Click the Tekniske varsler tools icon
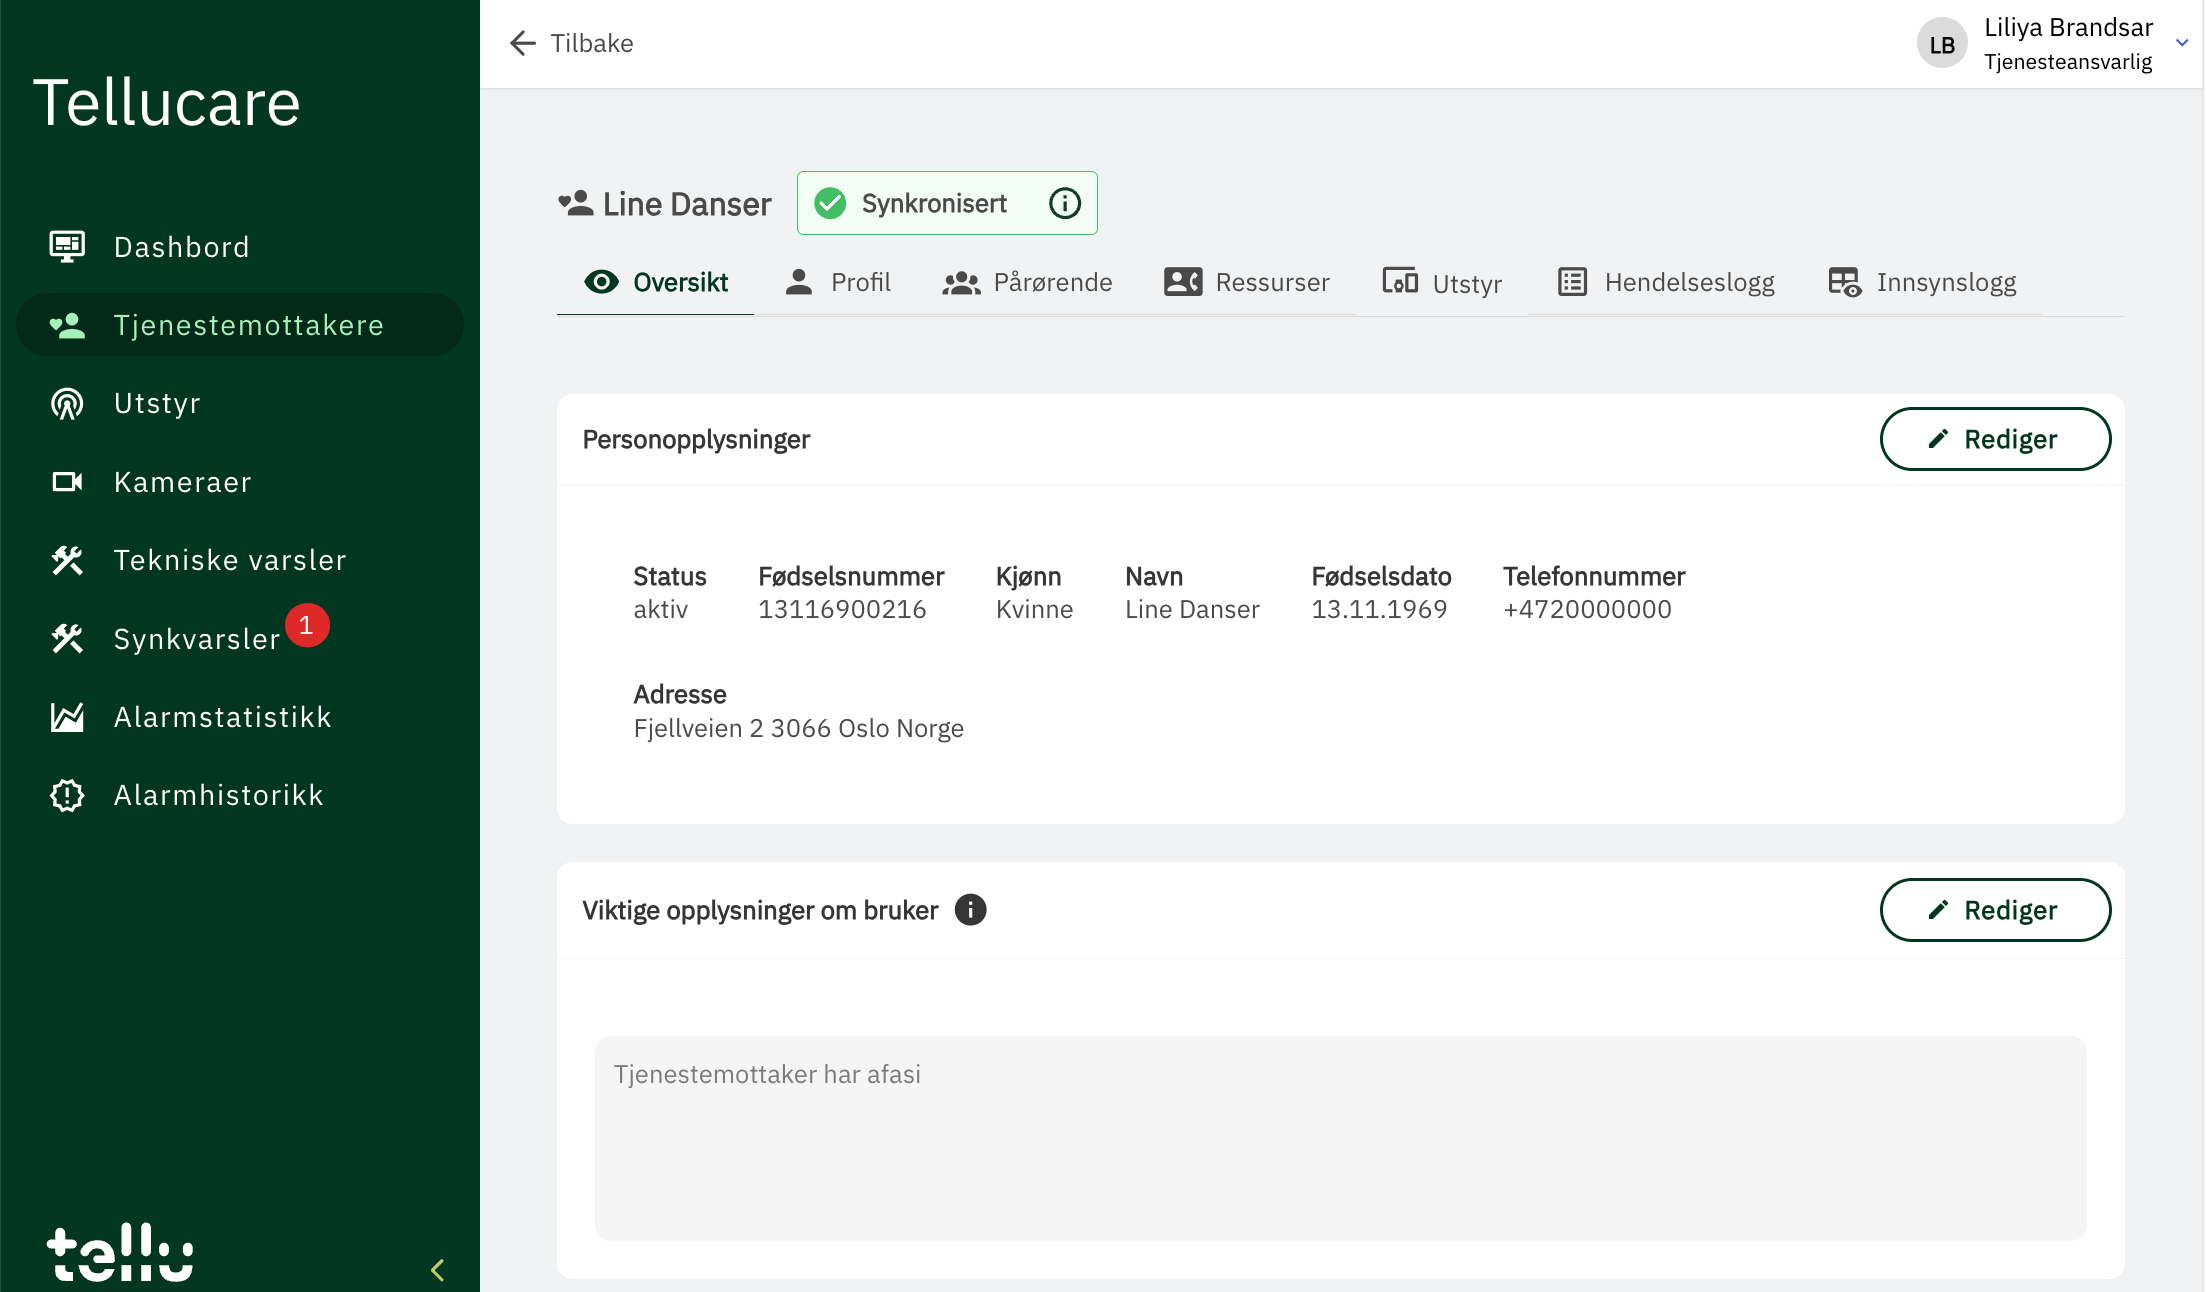Screen dimensions: 2206x1292 (67, 560)
